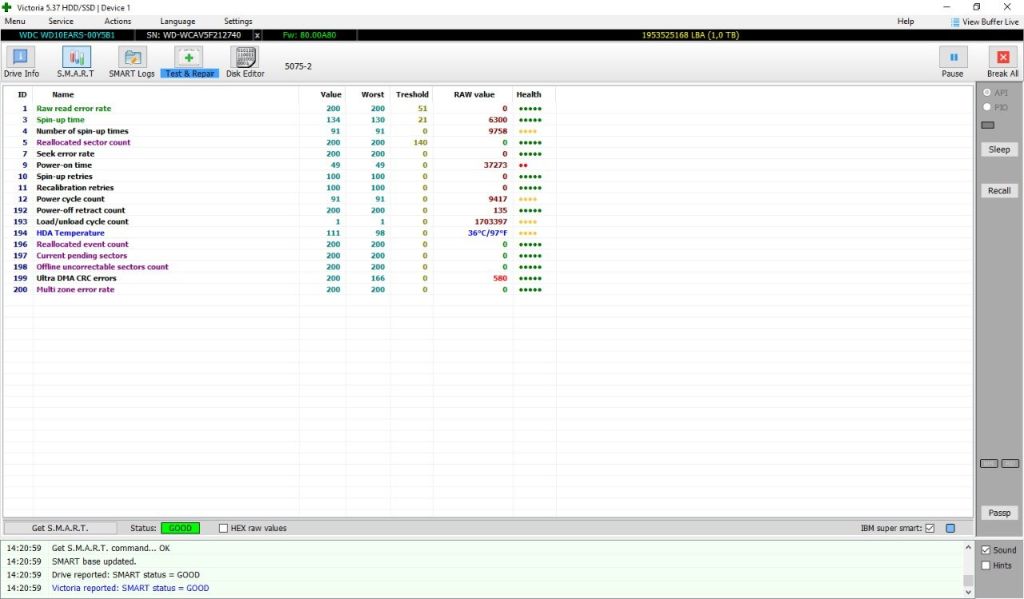Click the log scrollbar down arrow
This screenshot has height=599, width=1024.
click(968, 592)
